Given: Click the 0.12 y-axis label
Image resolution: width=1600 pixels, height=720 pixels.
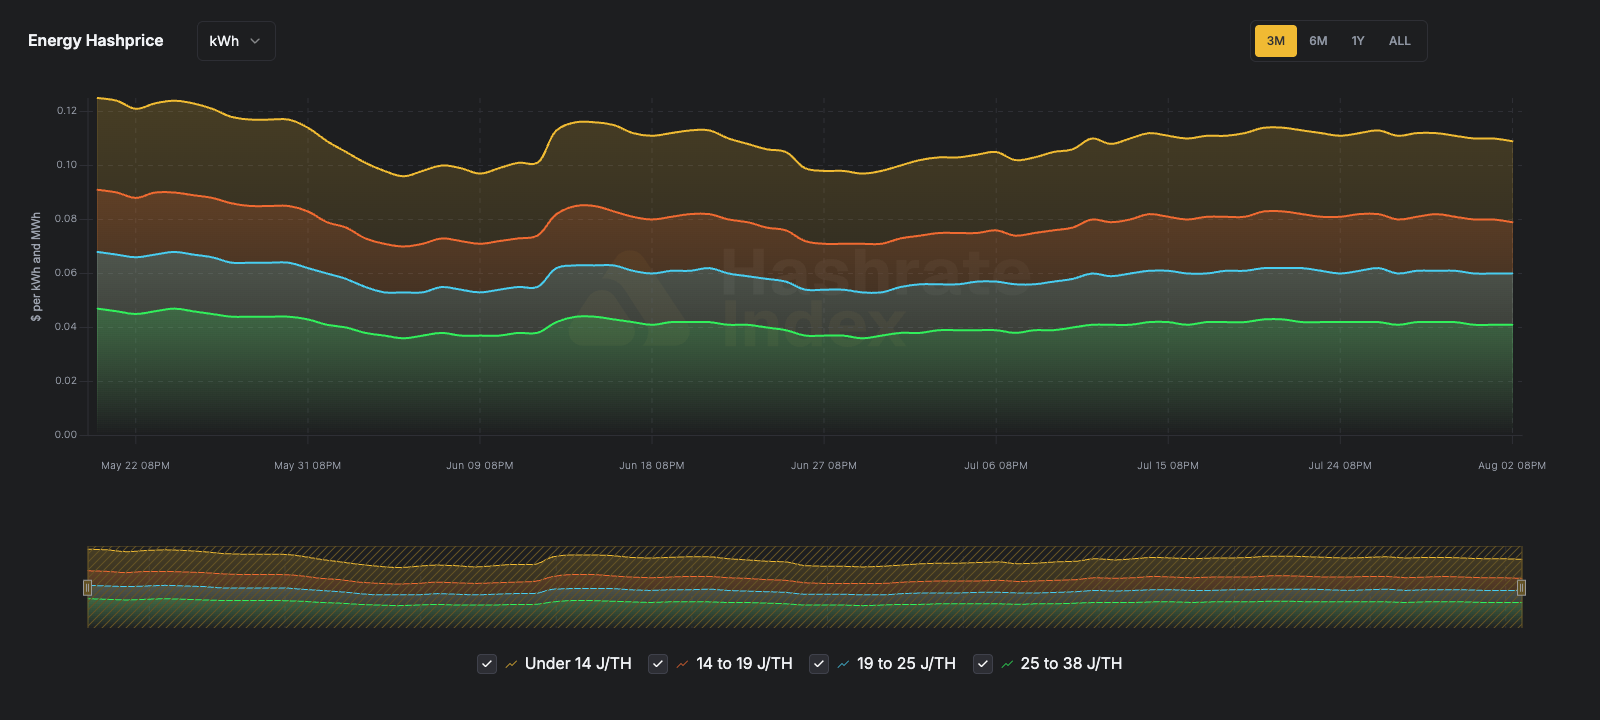Looking at the screenshot, I should pos(67,111).
